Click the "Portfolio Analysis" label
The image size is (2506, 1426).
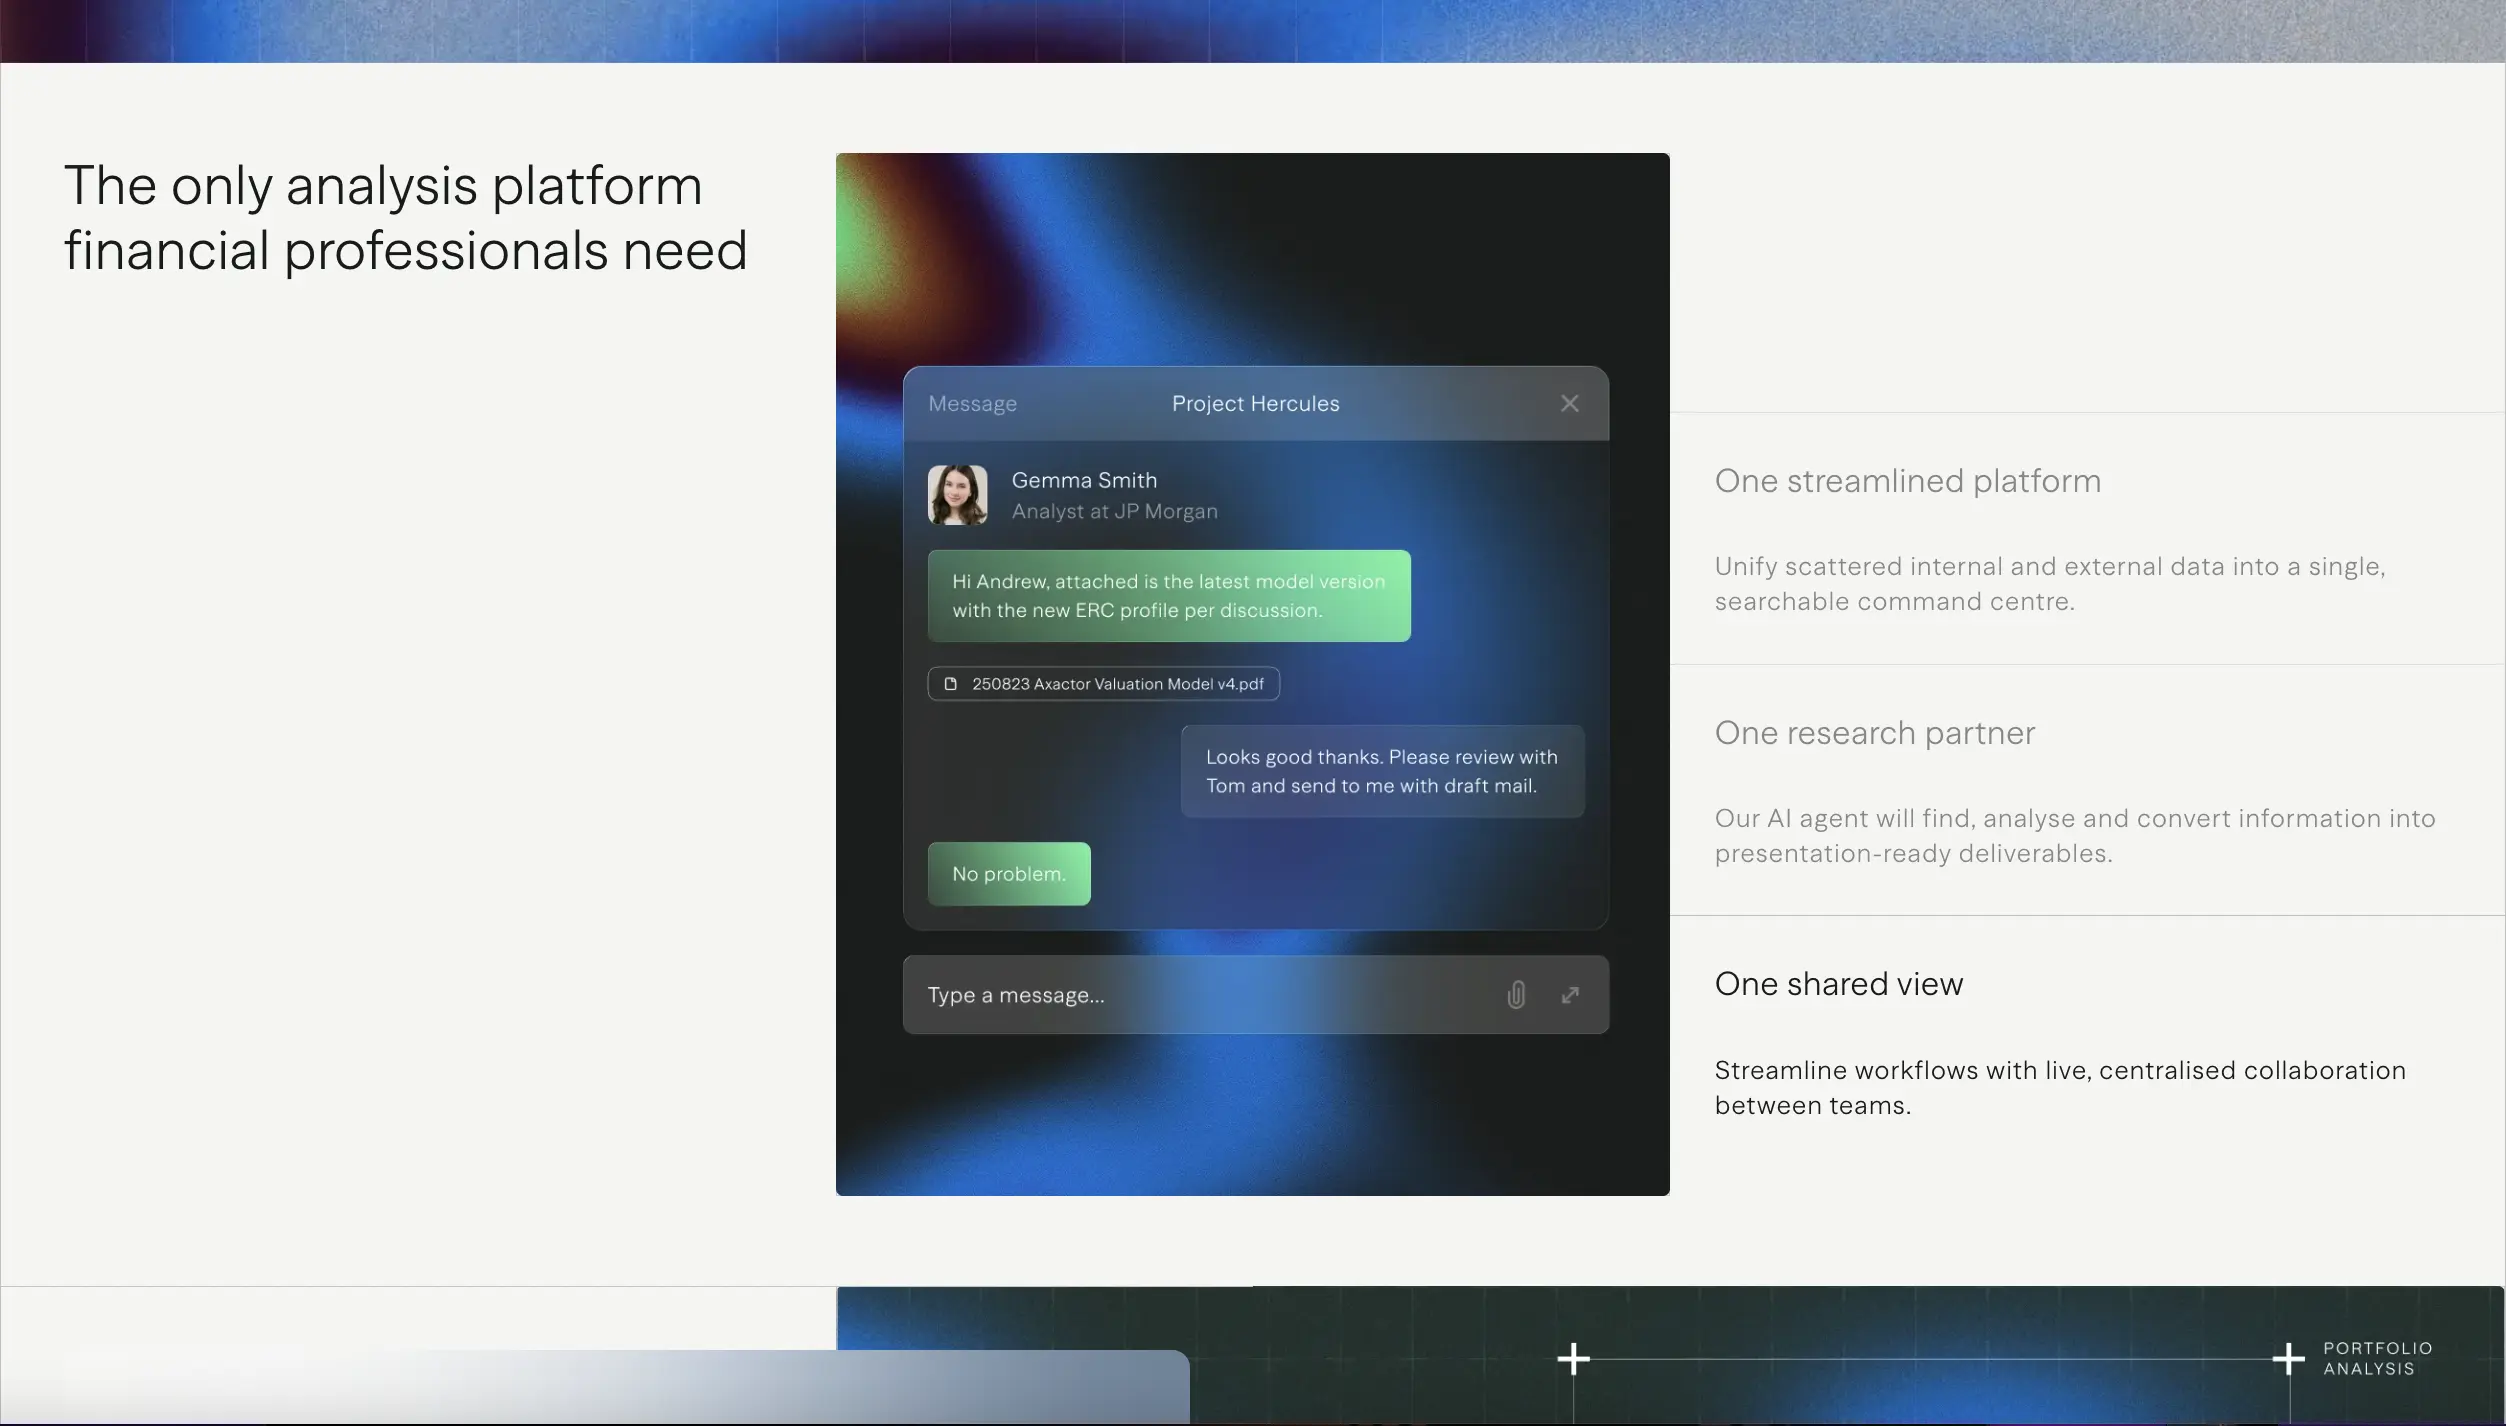(x=2377, y=1359)
